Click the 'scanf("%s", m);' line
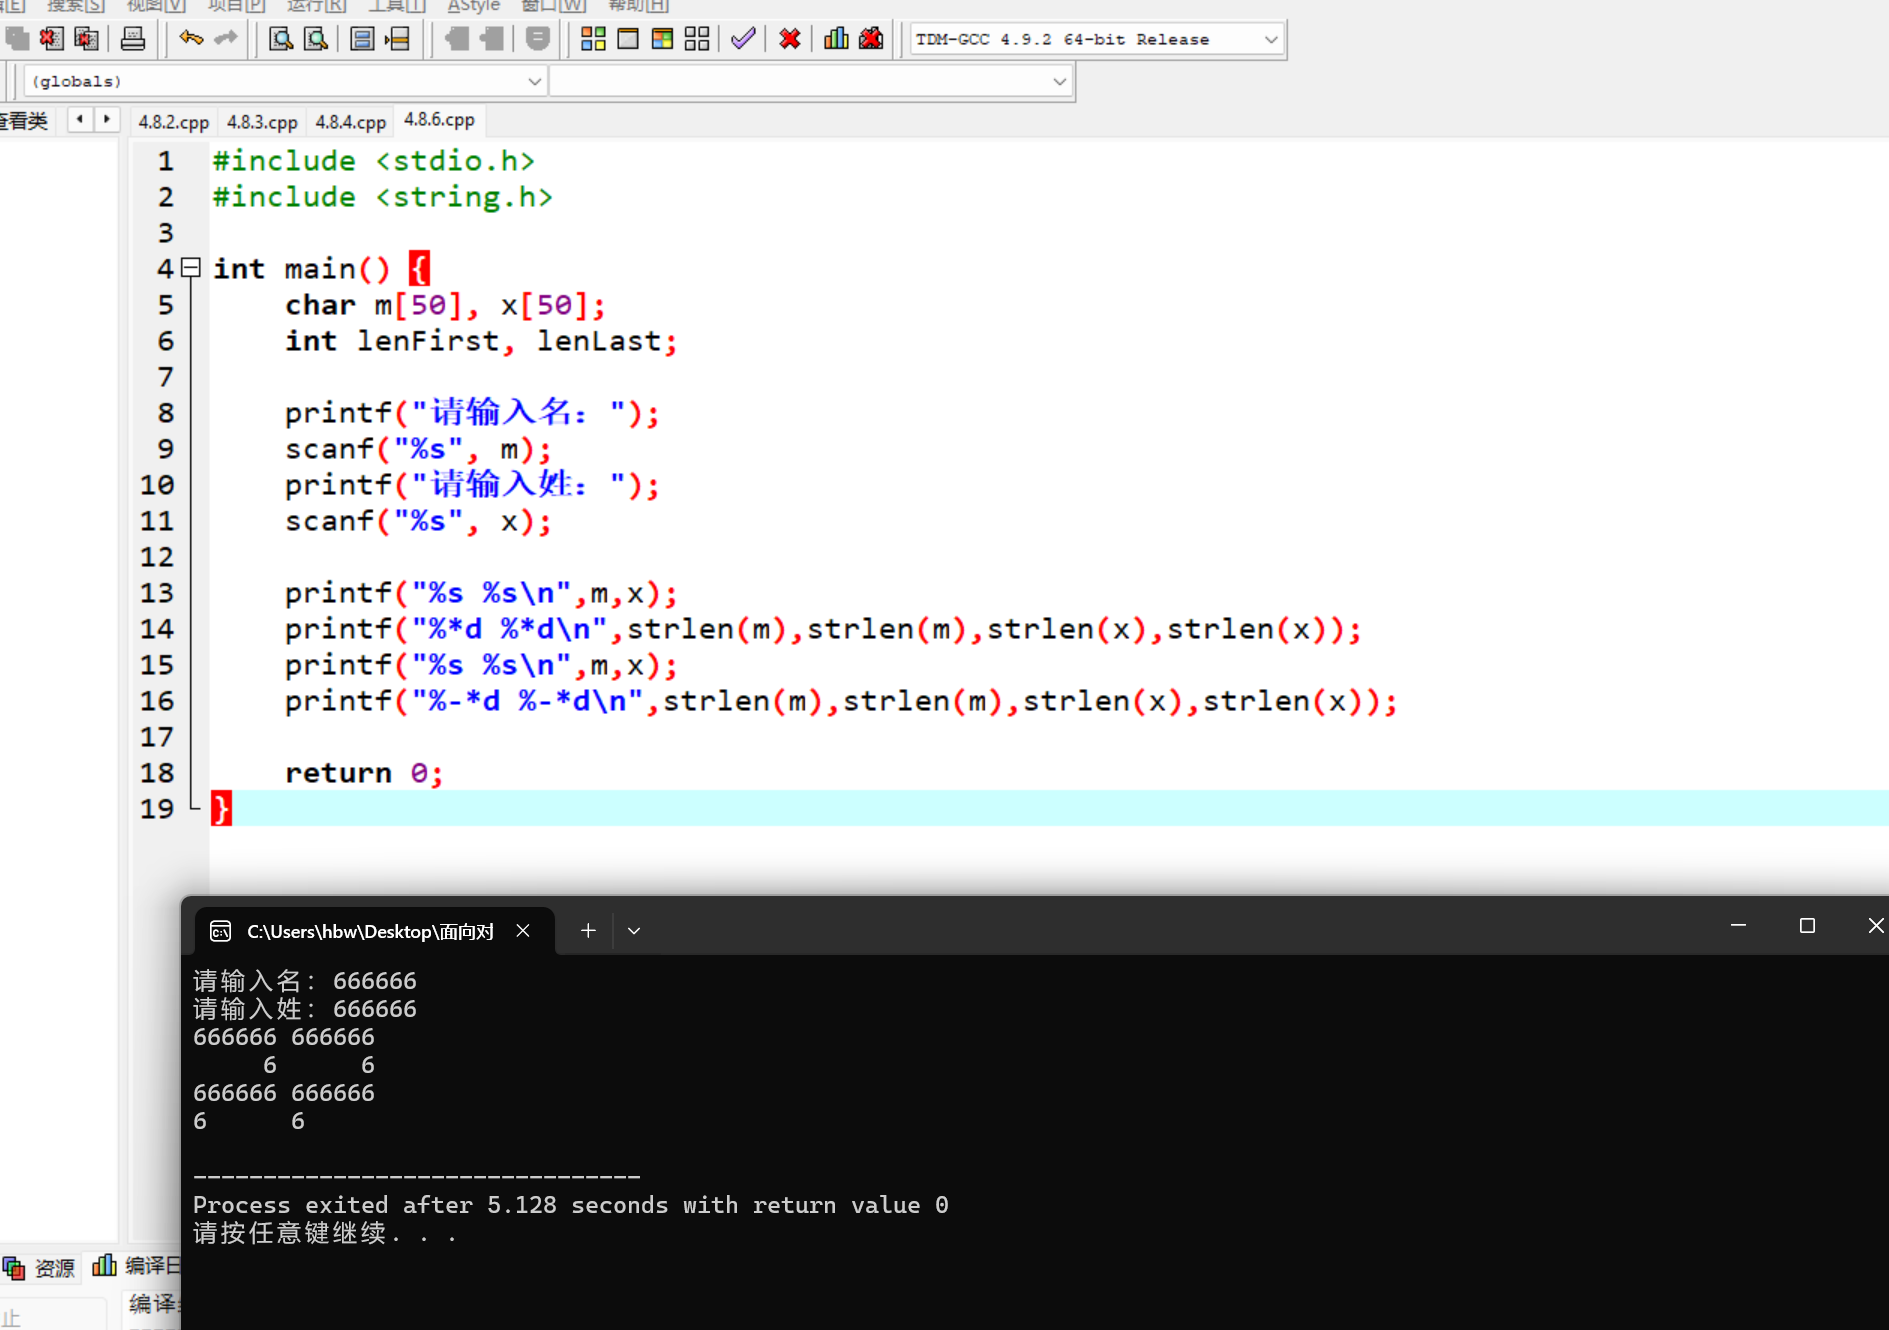This screenshot has width=1889, height=1330. (418, 449)
